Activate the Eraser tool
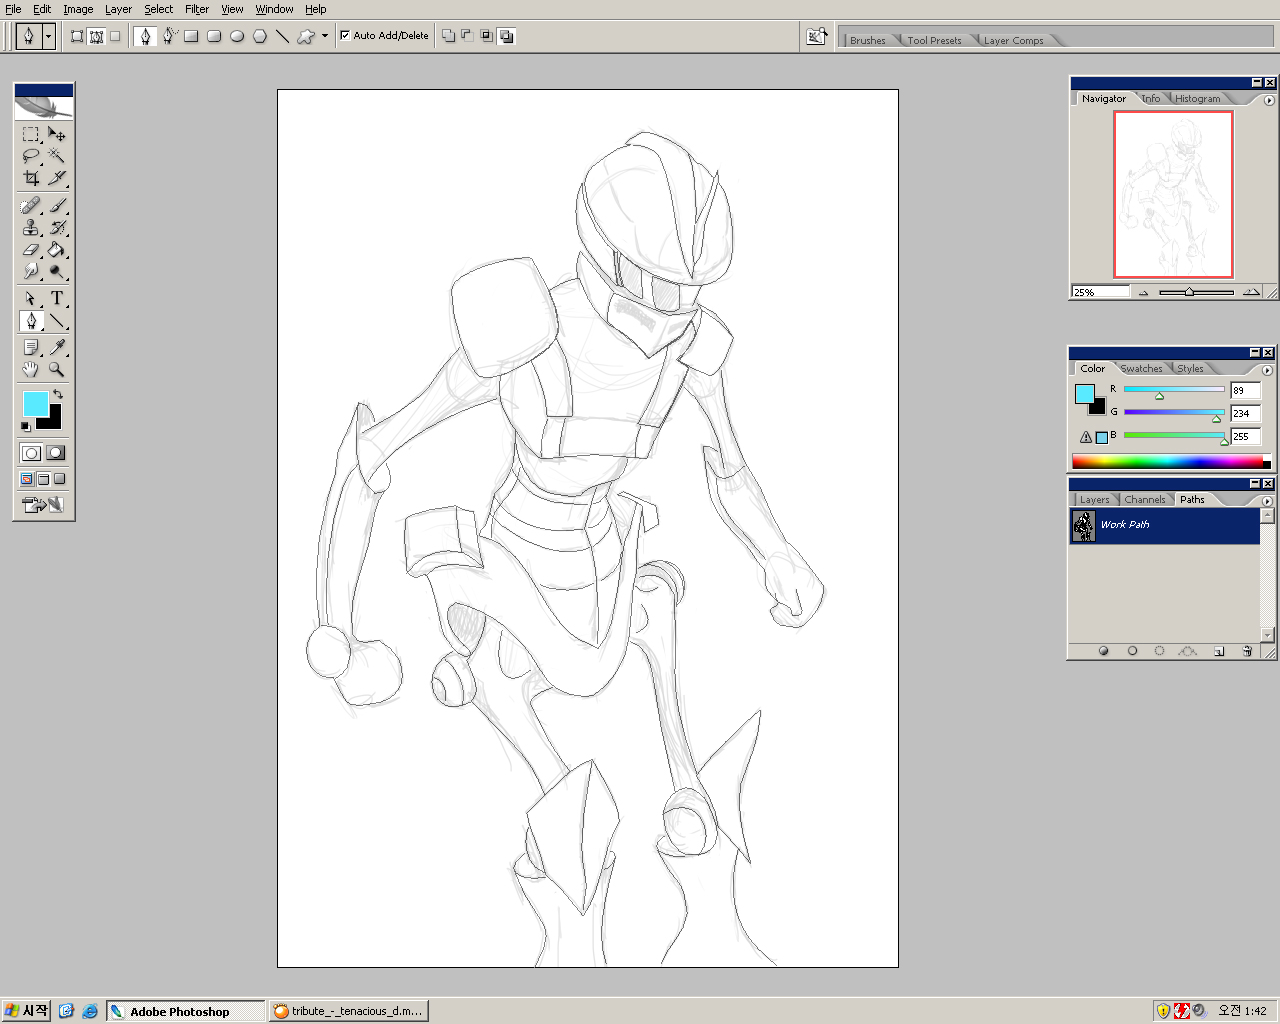This screenshot has height=1024, width=1280. click(31, 250)
